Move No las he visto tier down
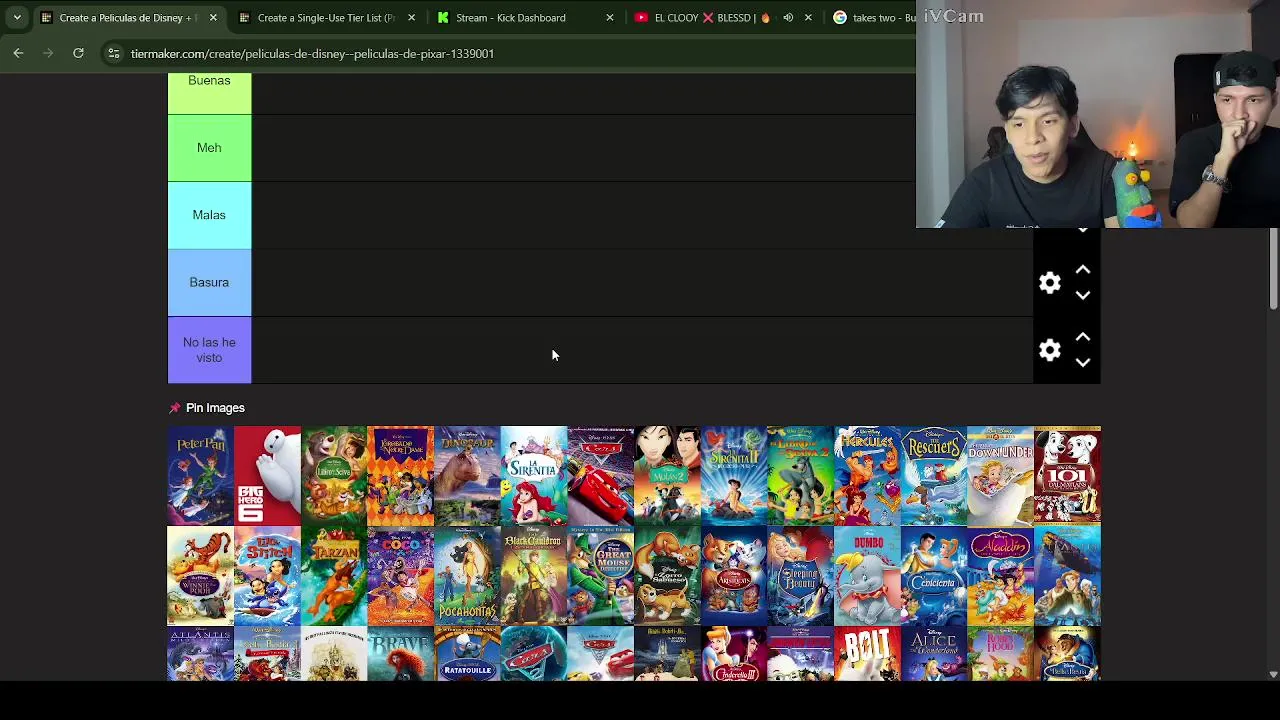The height and width of the screenshot is (720, 1280). pyautogui.click(x=1083, y=362)
